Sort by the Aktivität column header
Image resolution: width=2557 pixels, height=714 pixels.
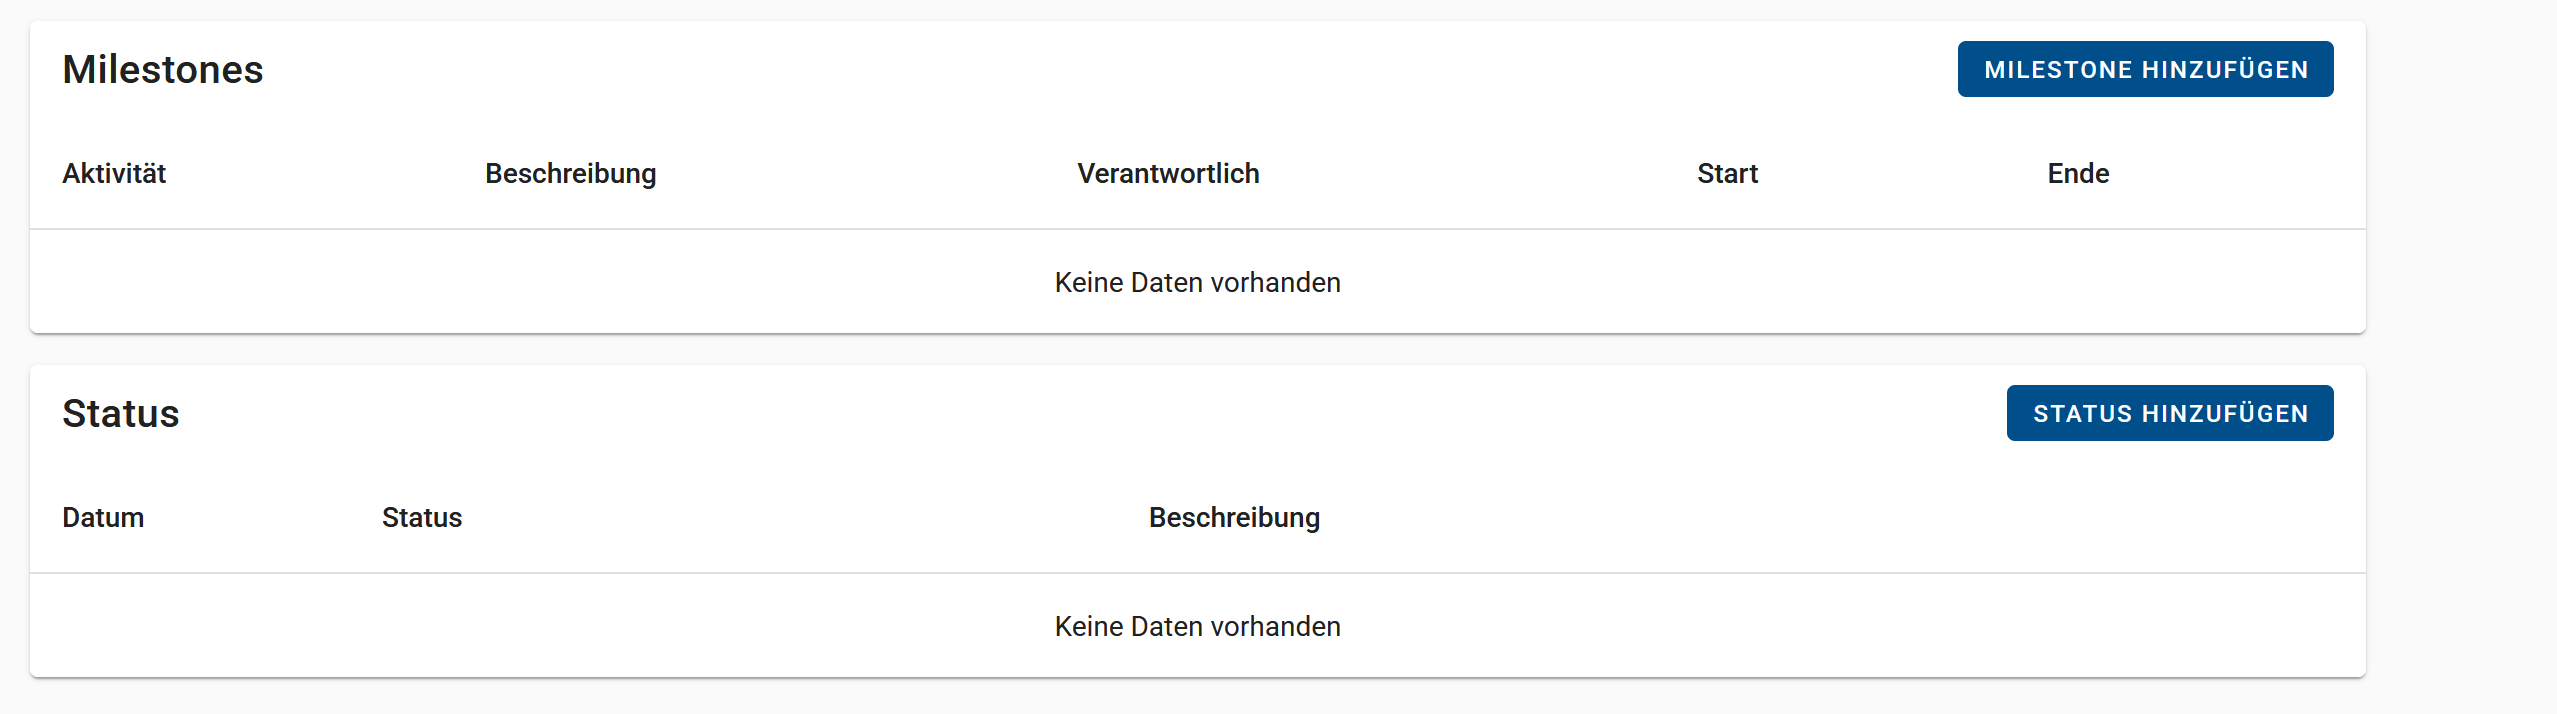click(x=114, y=173)
